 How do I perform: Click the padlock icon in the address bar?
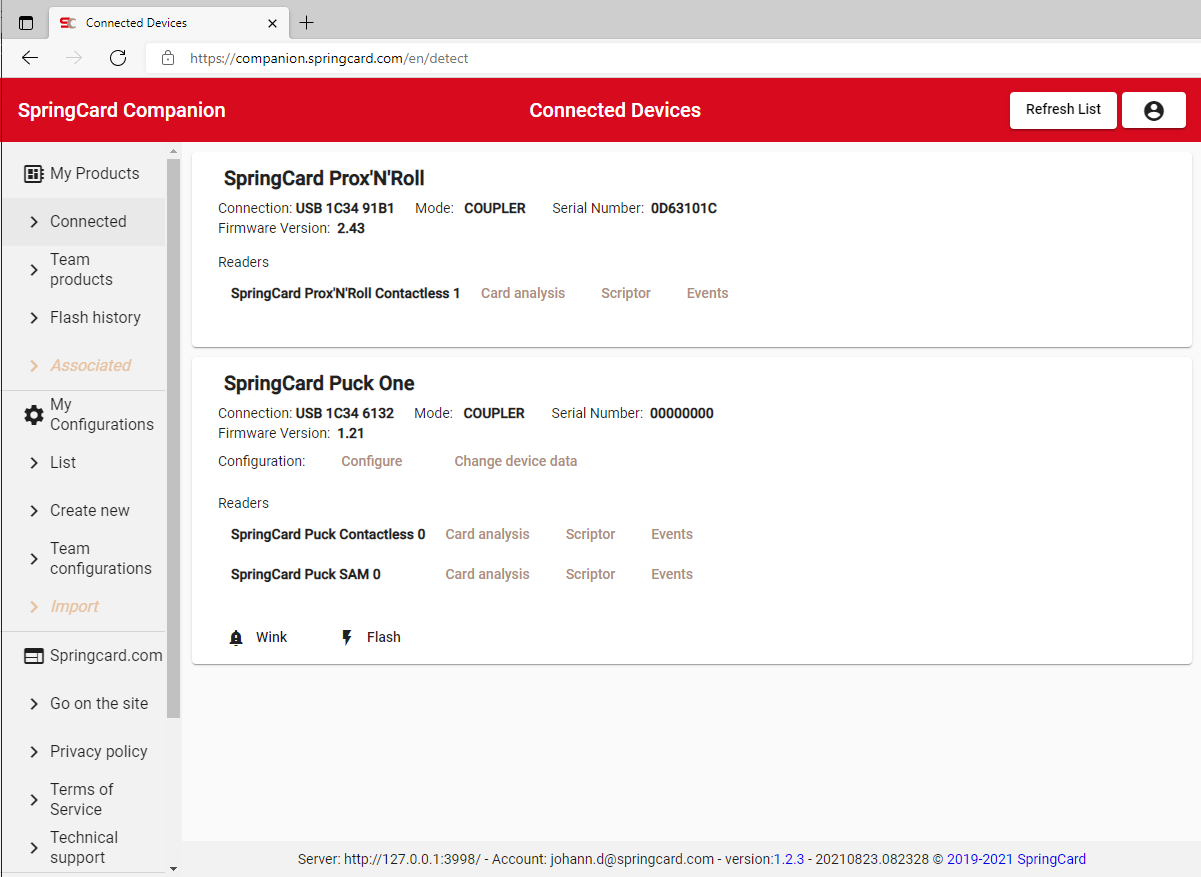click(x=167, y=58)
